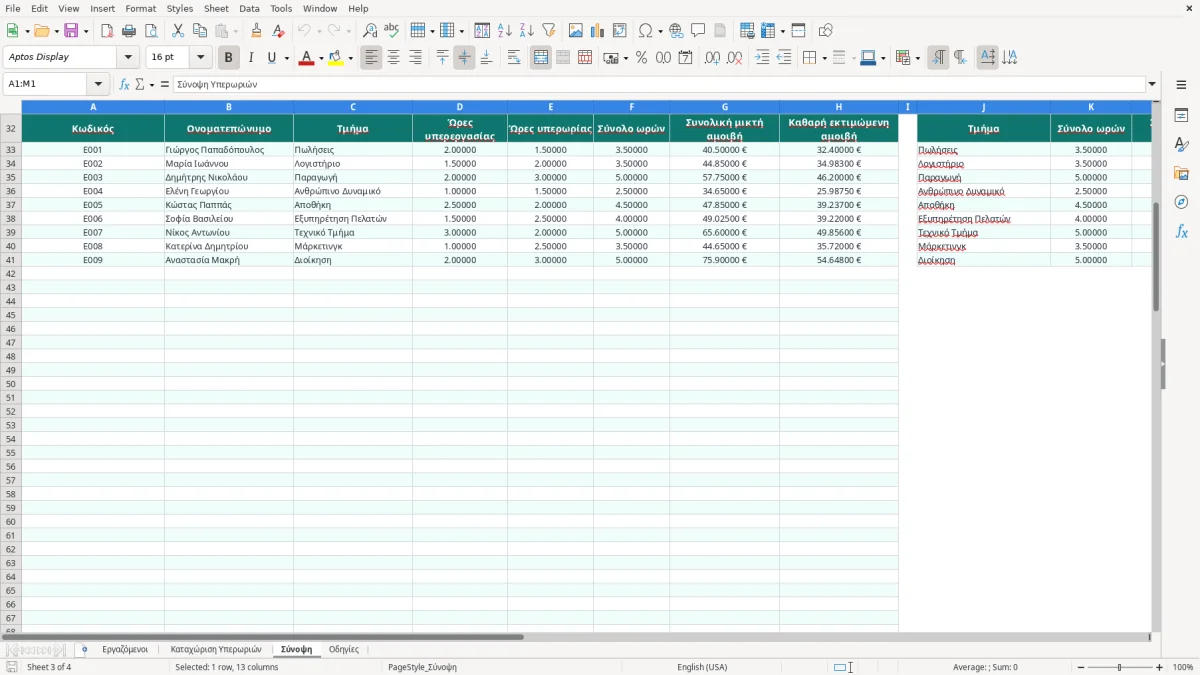Screen dimensions: 1200x675
Task: Toggle Underline formatting
Action: click(271, 58)
